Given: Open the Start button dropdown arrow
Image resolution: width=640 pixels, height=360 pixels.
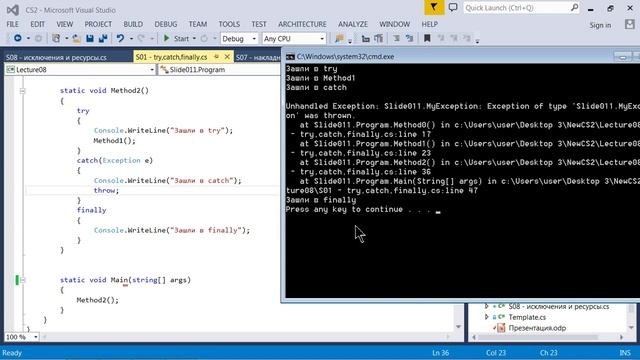Looking at the screenshot, I should coord(194,39).
